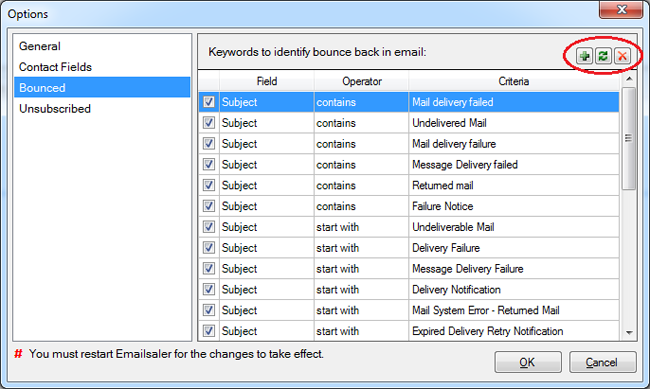Close the Options dialog window
The image size is (650, 389).
(x=621, y=10)
